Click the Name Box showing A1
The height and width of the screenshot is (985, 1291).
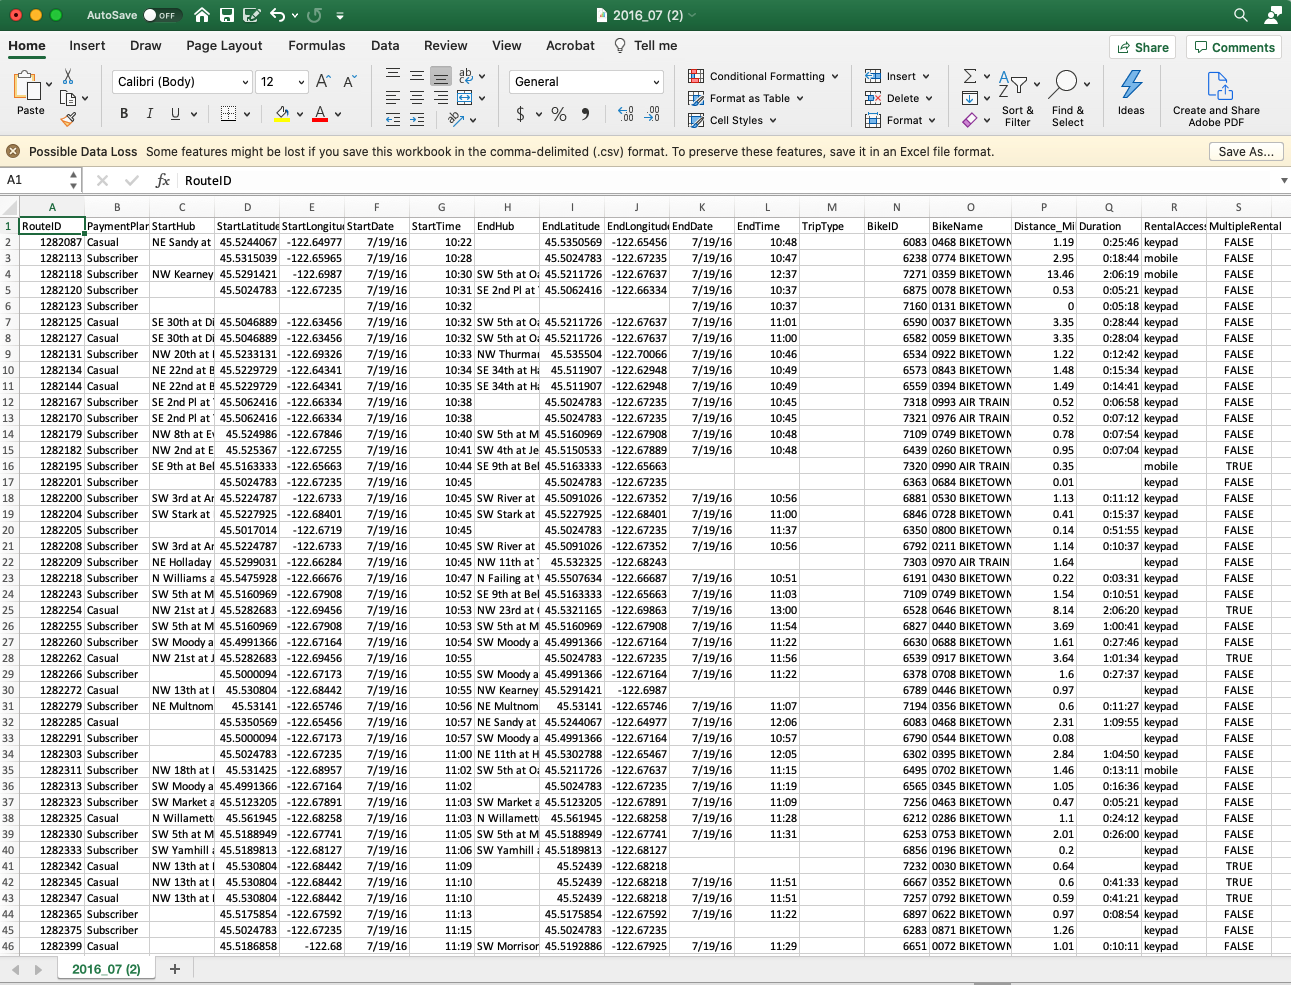coord(35,180)
